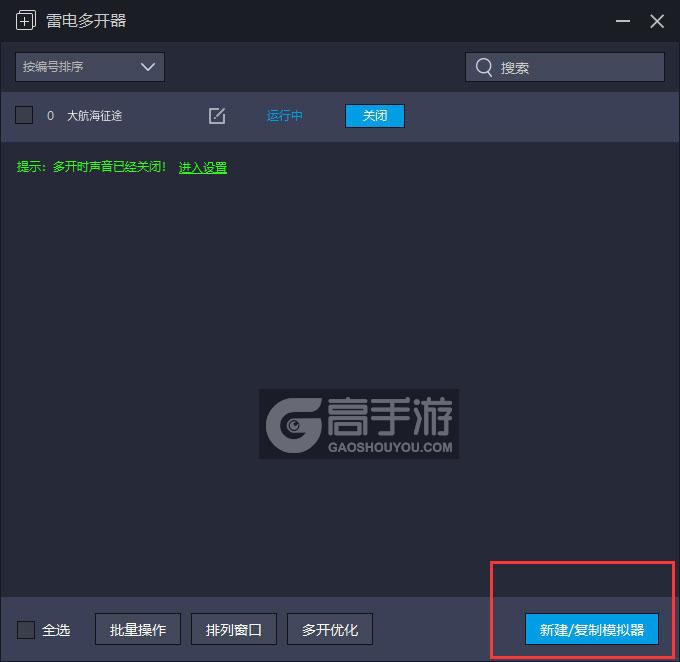
Task: Open 多开优化 multi-instance optimization
Action: pyautogui.click(x=330, y=629)
